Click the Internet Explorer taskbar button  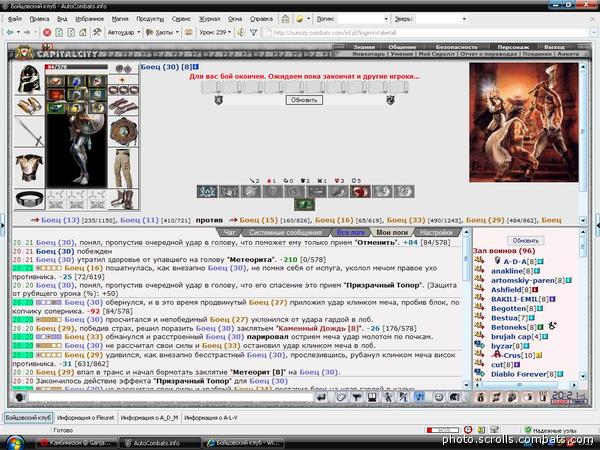tap(244, 443)
